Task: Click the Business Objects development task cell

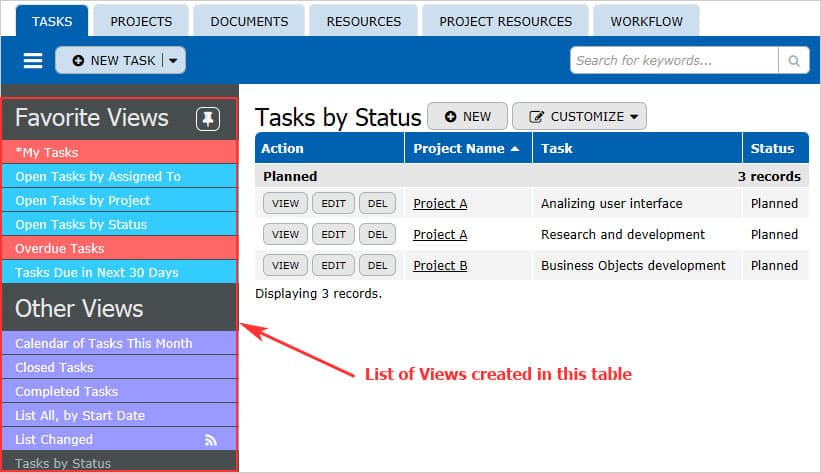Action: click(x=637, y=265)
